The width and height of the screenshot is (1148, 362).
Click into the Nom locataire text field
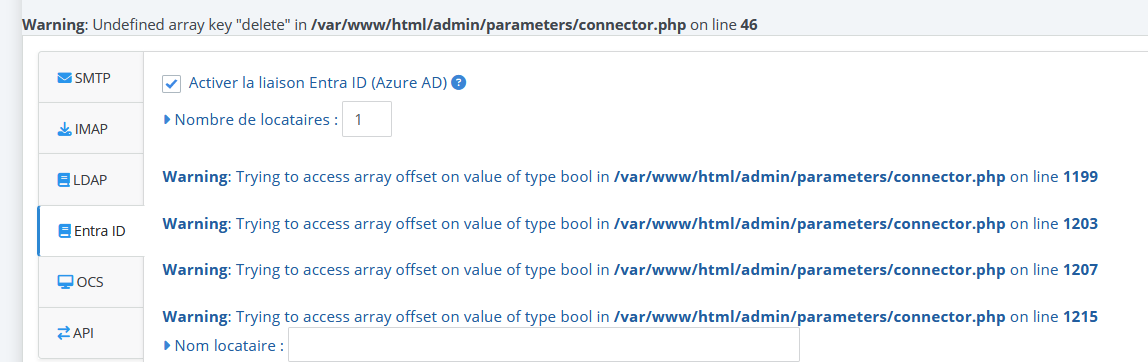click(x=543, y=344)
